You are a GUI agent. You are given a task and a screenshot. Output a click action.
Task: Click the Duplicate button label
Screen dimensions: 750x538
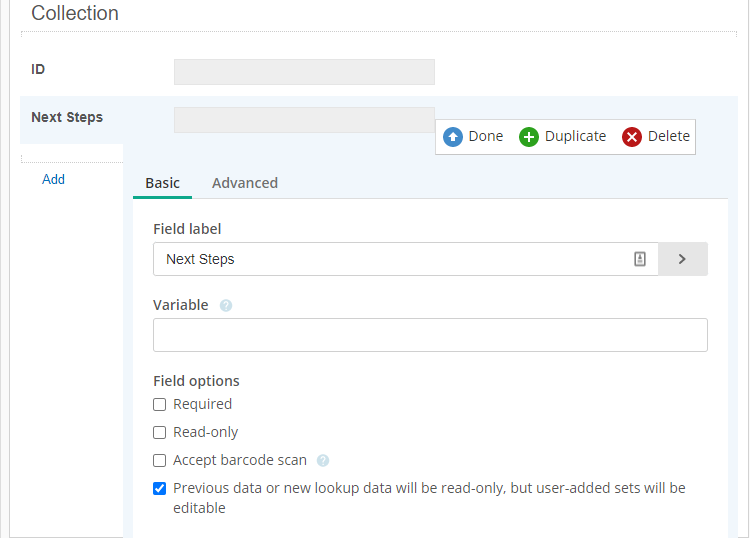[x=575, y=136]
